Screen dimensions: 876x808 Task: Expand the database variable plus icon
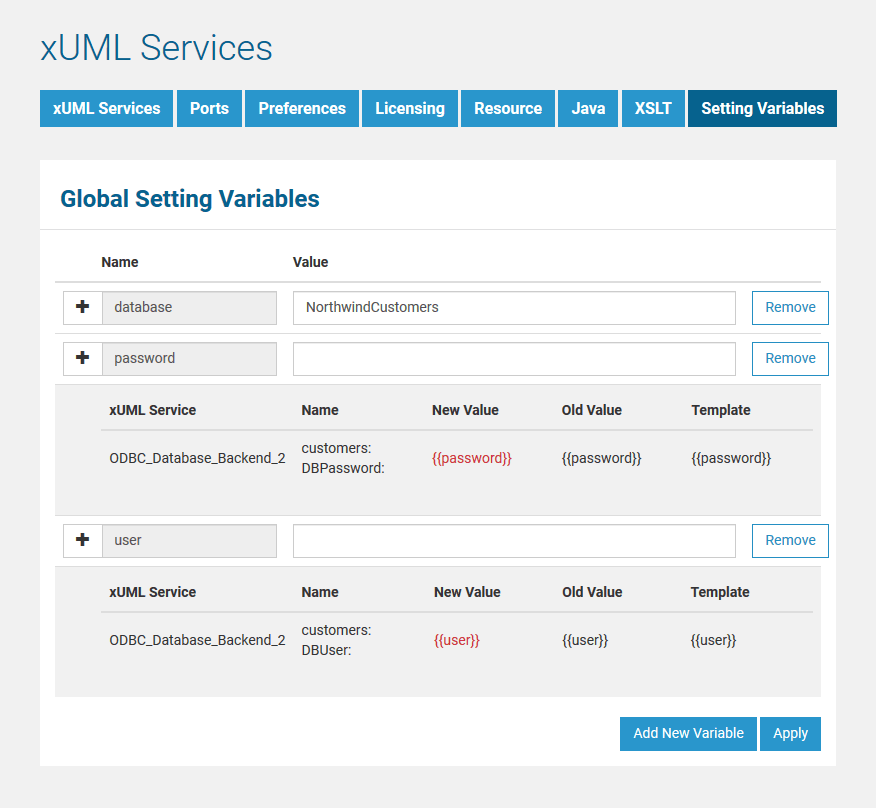click(83, 308)
